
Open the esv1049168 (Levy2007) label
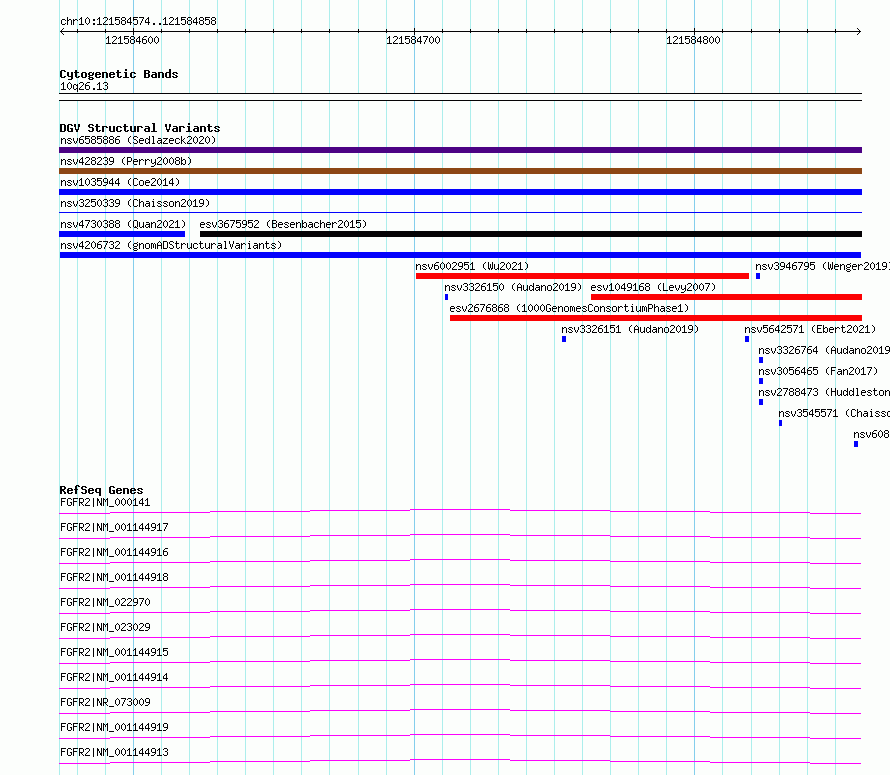click(x=653, y=287)
